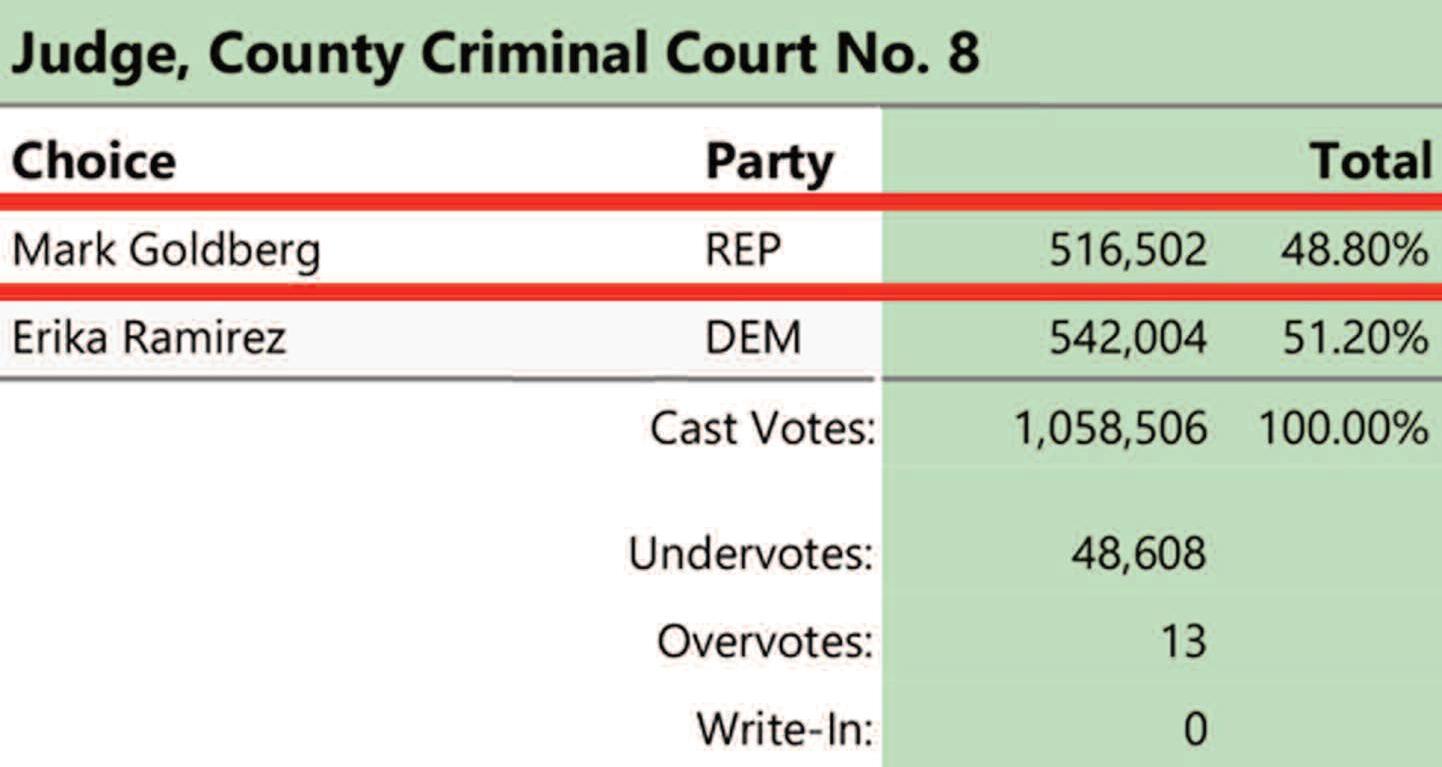The image size is (1442, 767).
Task: Click the overvotes count 13
Action: [x=1182, y=641]
